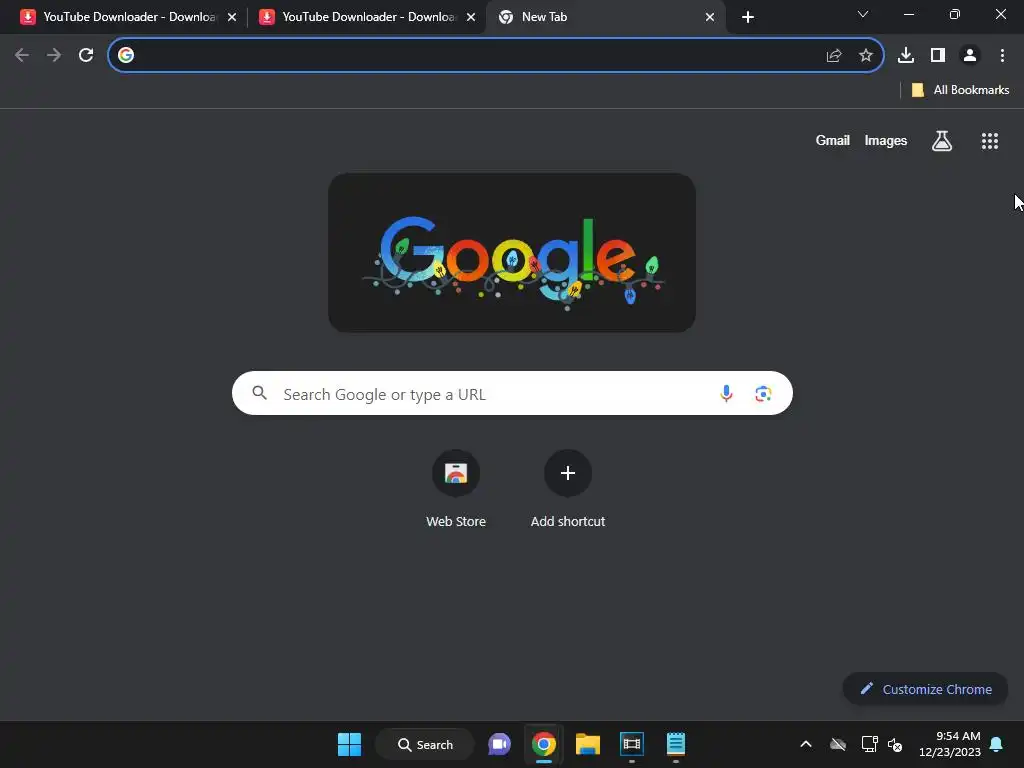Open Chrome's three-dot menu
Viewport: 1024px width, 768px height.
[1002, 56]
